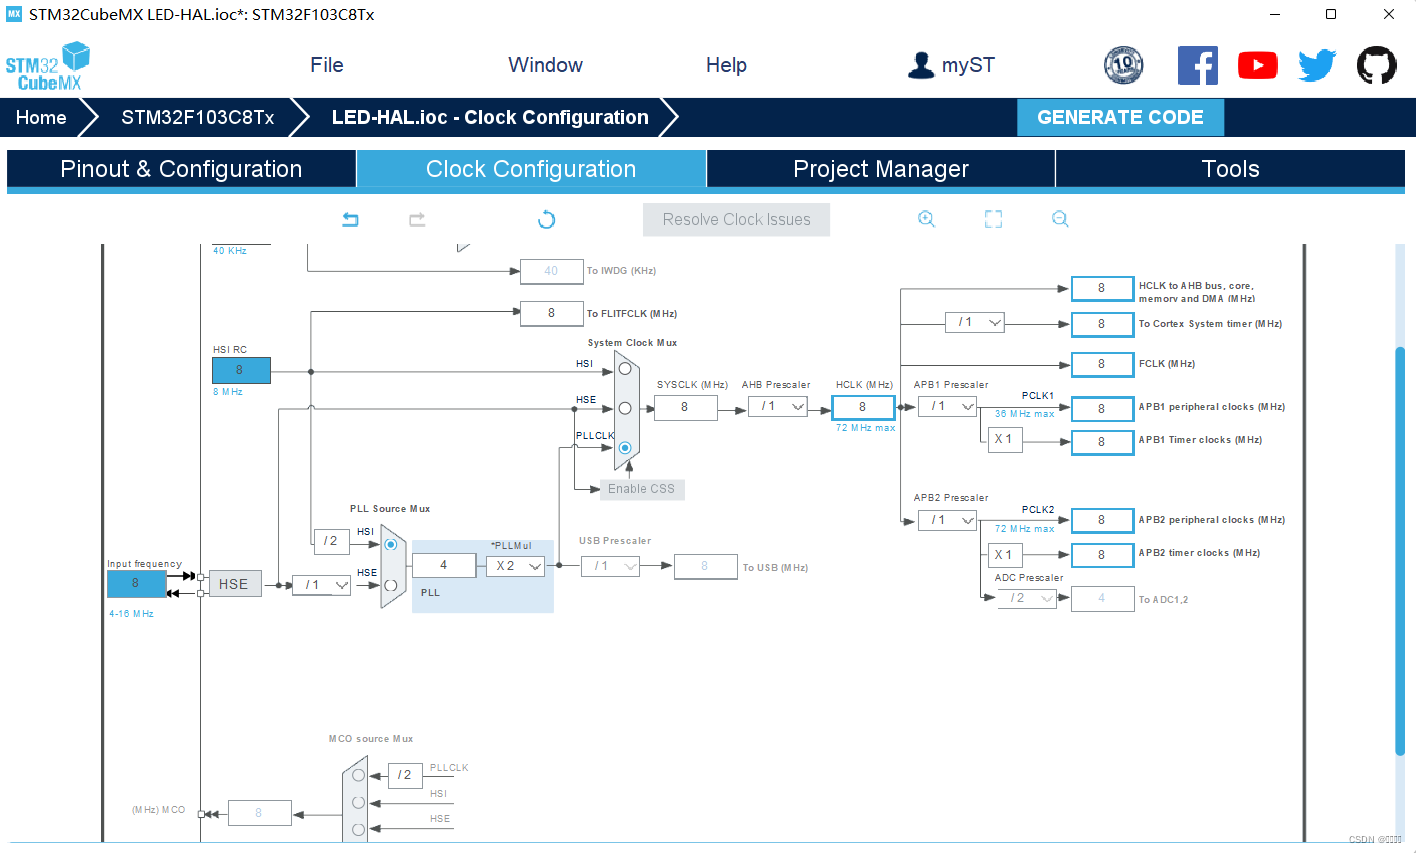1416x853 pixels.
Task: Go to Home breadcrumb
Action: (x=41, y=117)
